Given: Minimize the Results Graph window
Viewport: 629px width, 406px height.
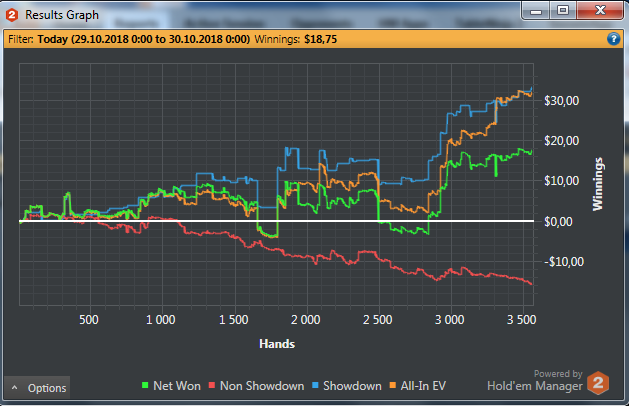Looking at the screenshot, I should (x=536, y=11).
